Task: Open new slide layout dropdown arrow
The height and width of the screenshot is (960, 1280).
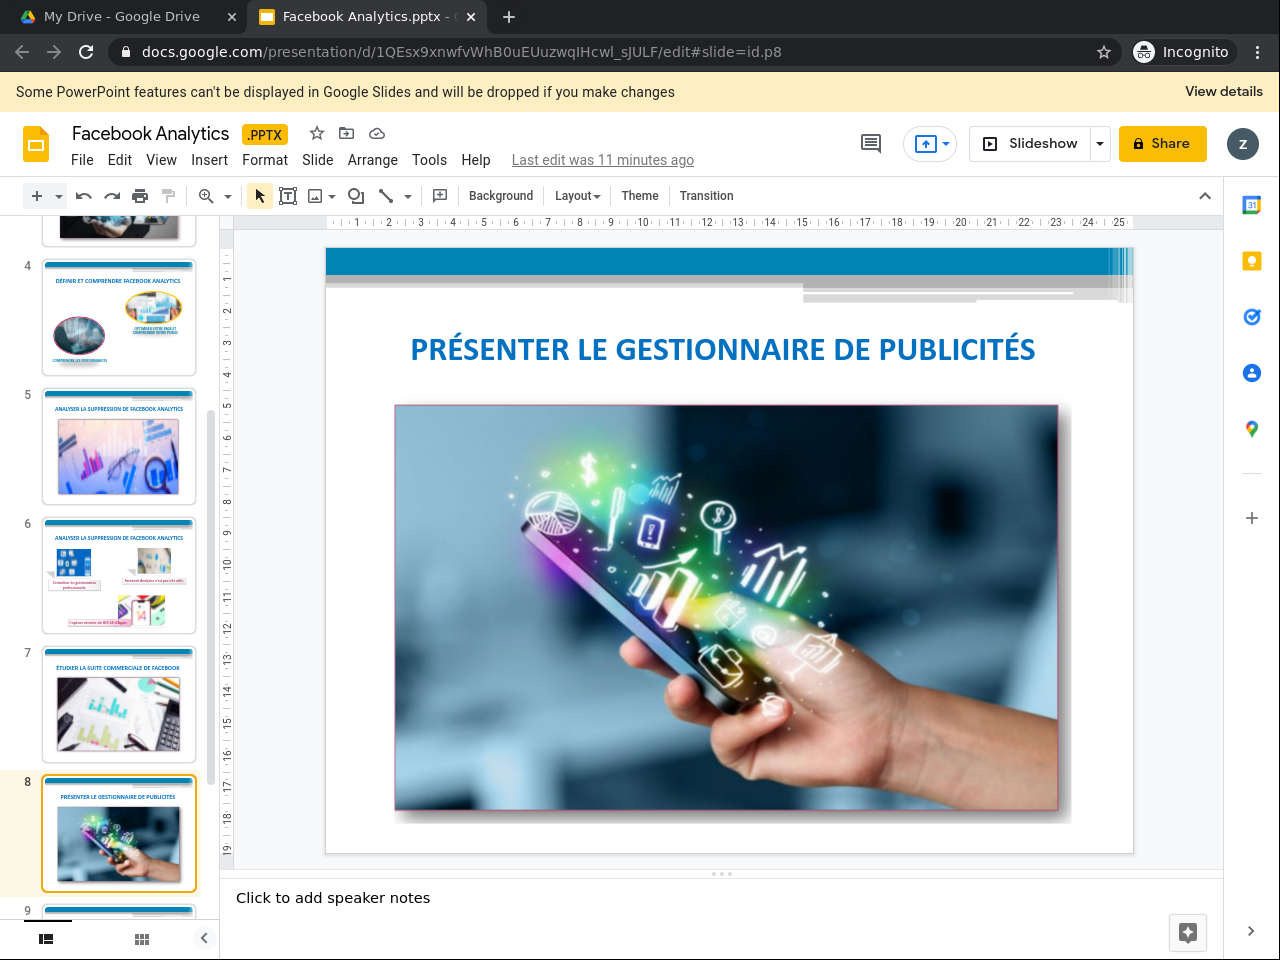Action: pyautogui.click(x=59, y=196)
